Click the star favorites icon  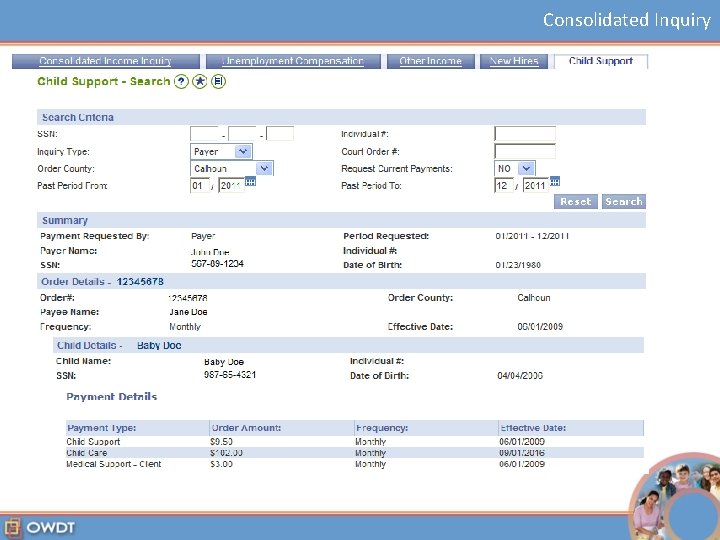point(200,82)
